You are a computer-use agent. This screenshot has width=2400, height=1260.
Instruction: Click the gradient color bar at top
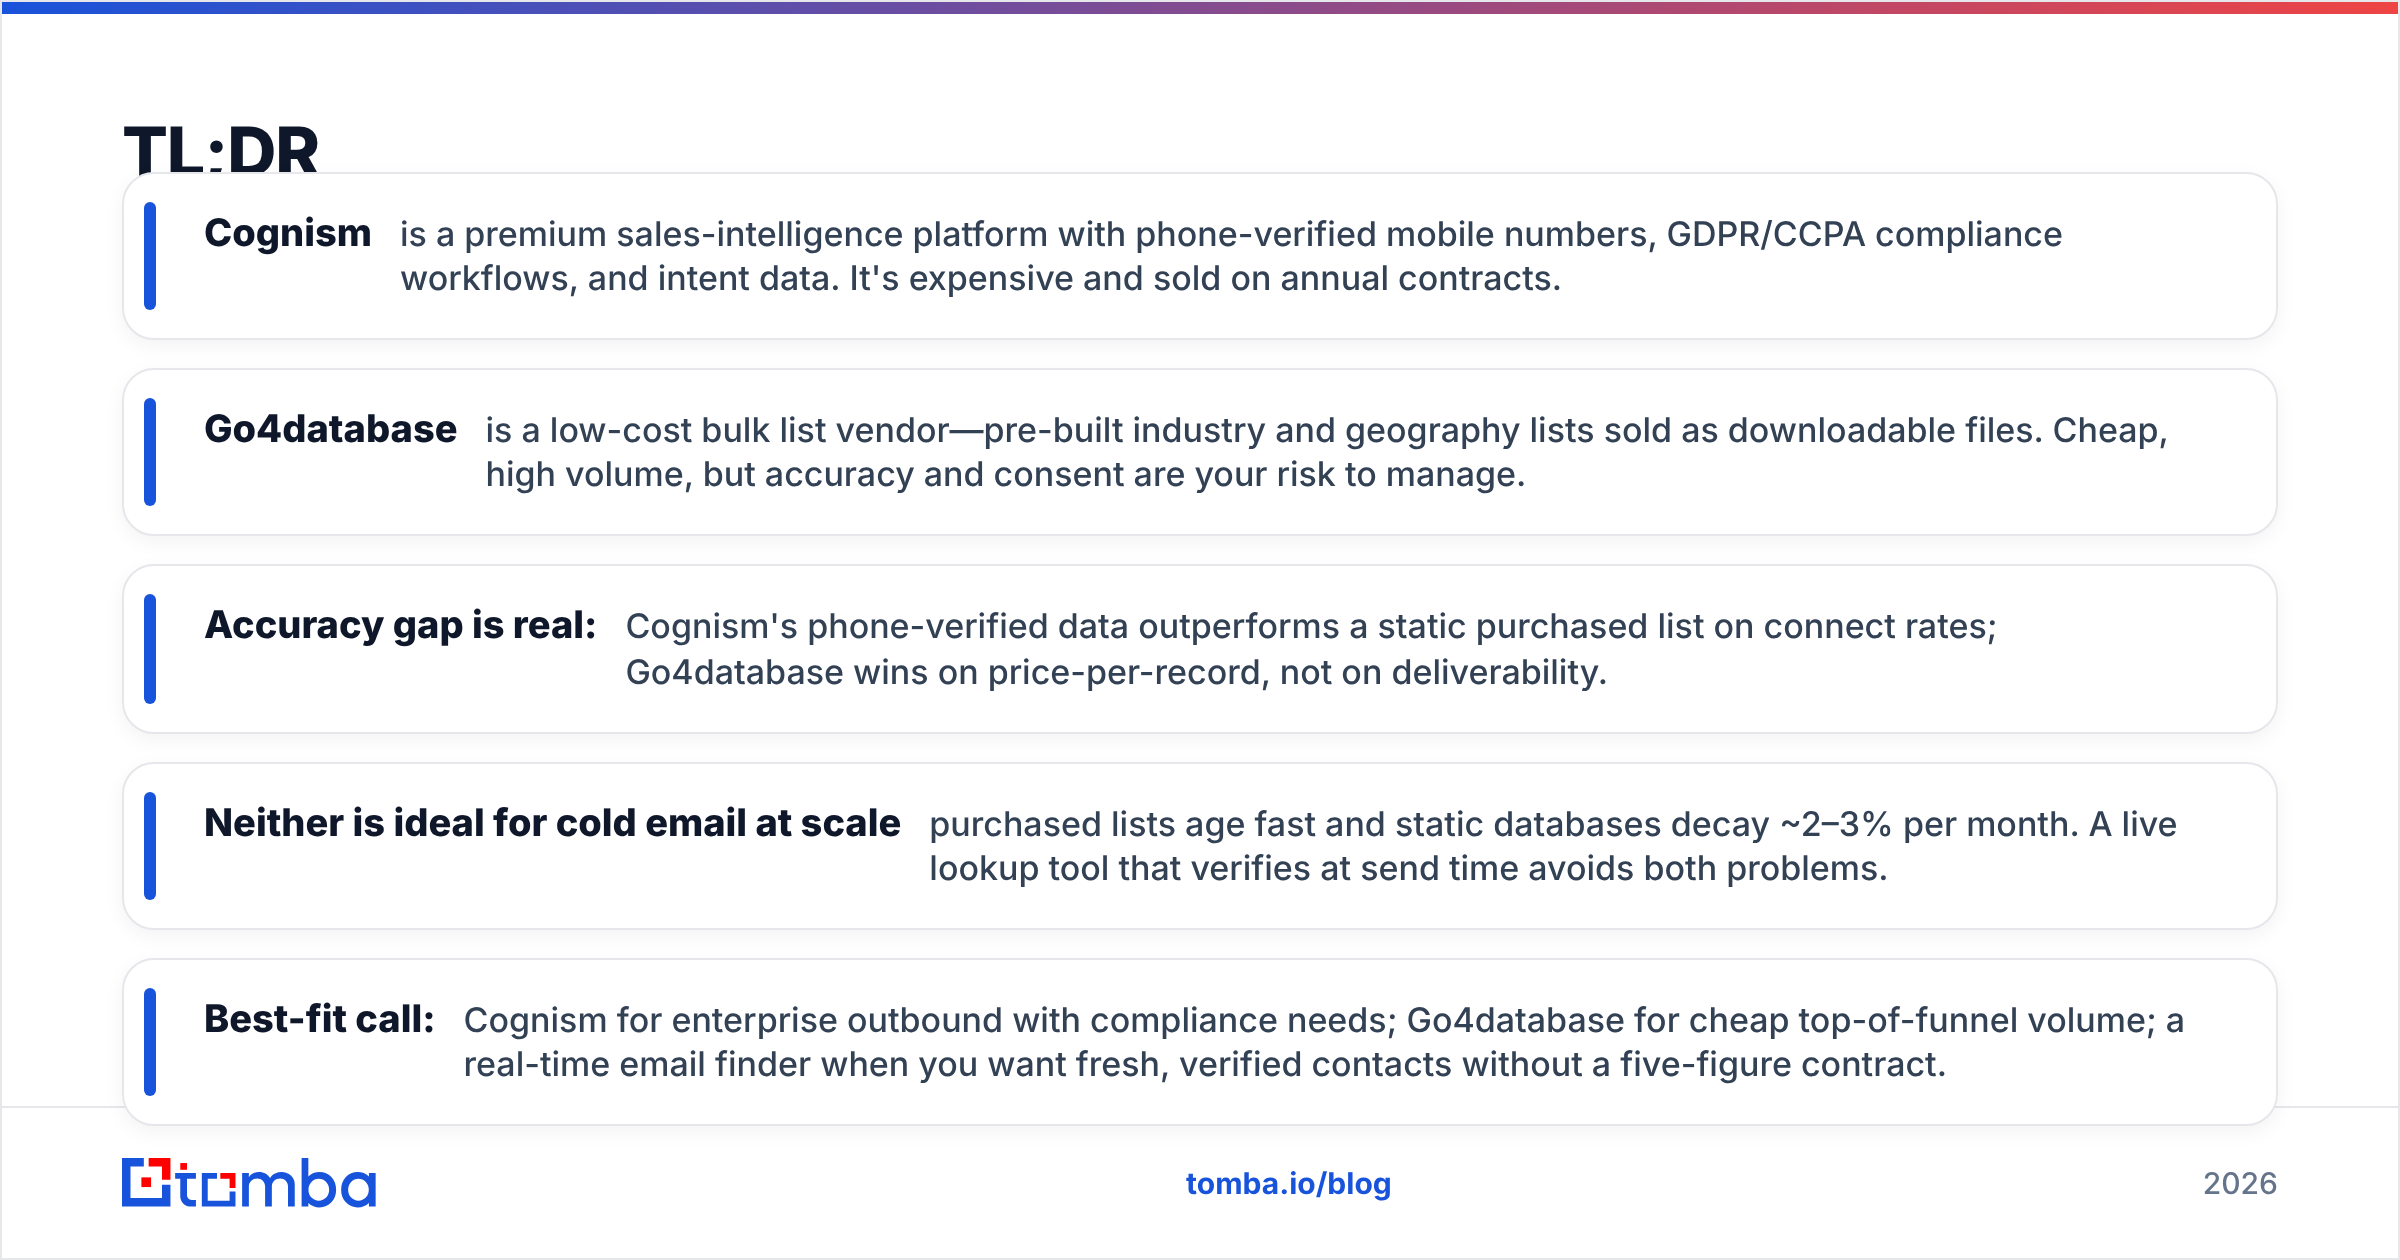click(1200, 7)
